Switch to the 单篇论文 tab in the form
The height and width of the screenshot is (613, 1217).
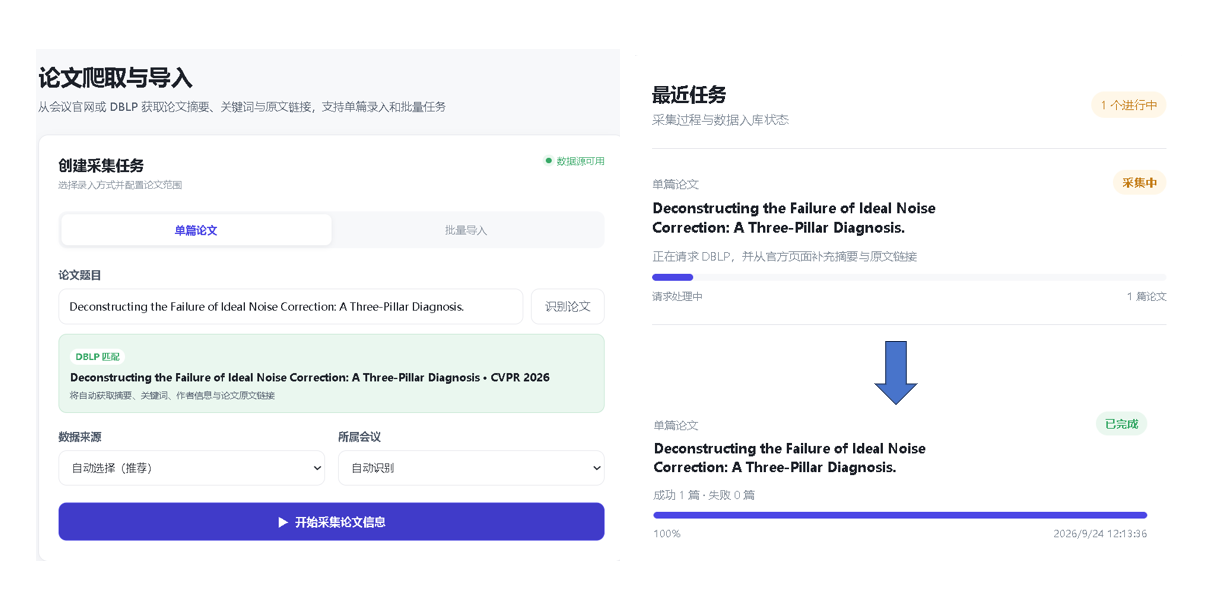(196, 230)
